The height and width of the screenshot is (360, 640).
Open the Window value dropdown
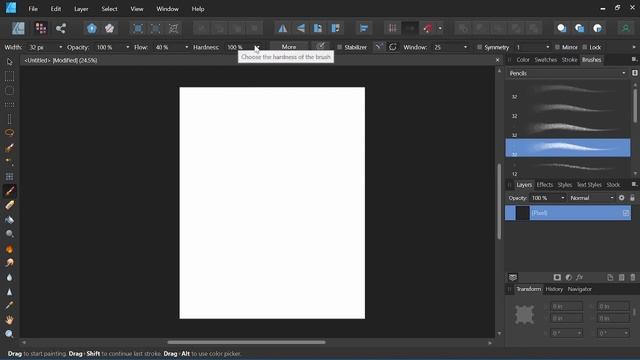(x=465, y=47)
